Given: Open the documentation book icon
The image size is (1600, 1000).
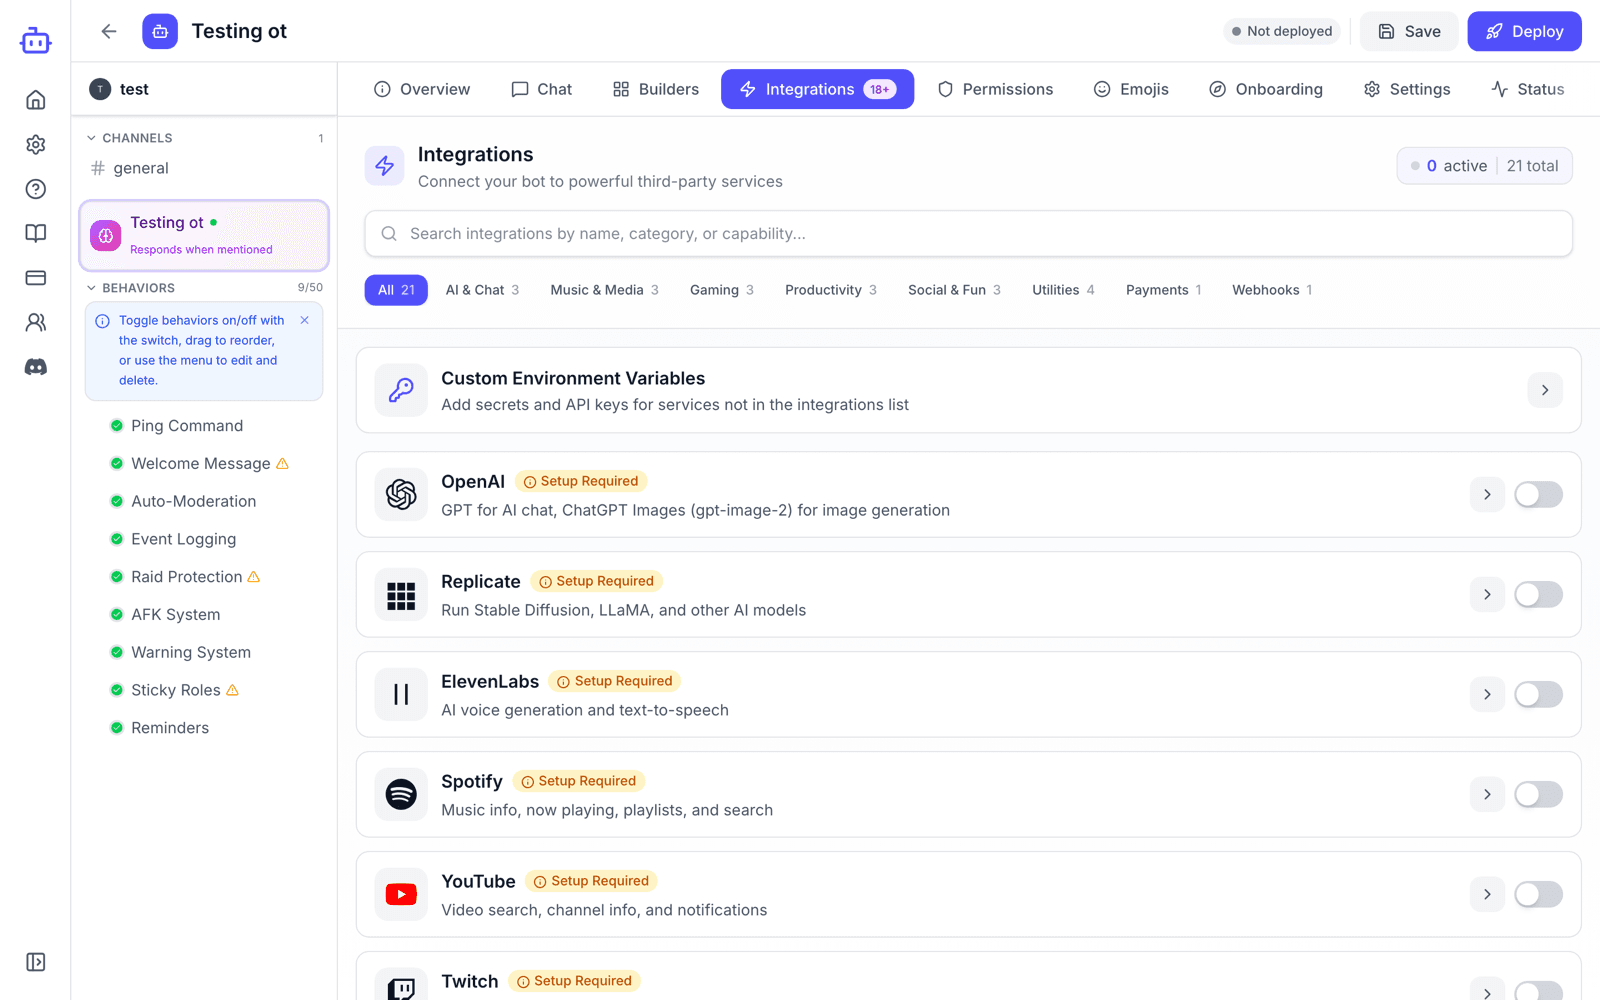Looking at the screenshot, I should tap(35, 233).
